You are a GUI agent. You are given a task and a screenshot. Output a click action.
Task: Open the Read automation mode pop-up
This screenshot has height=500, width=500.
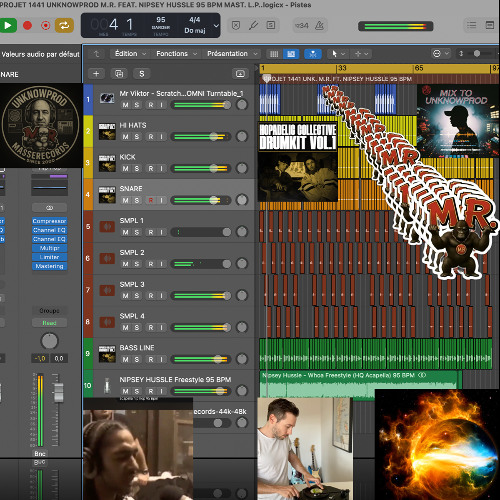(49, 323)
